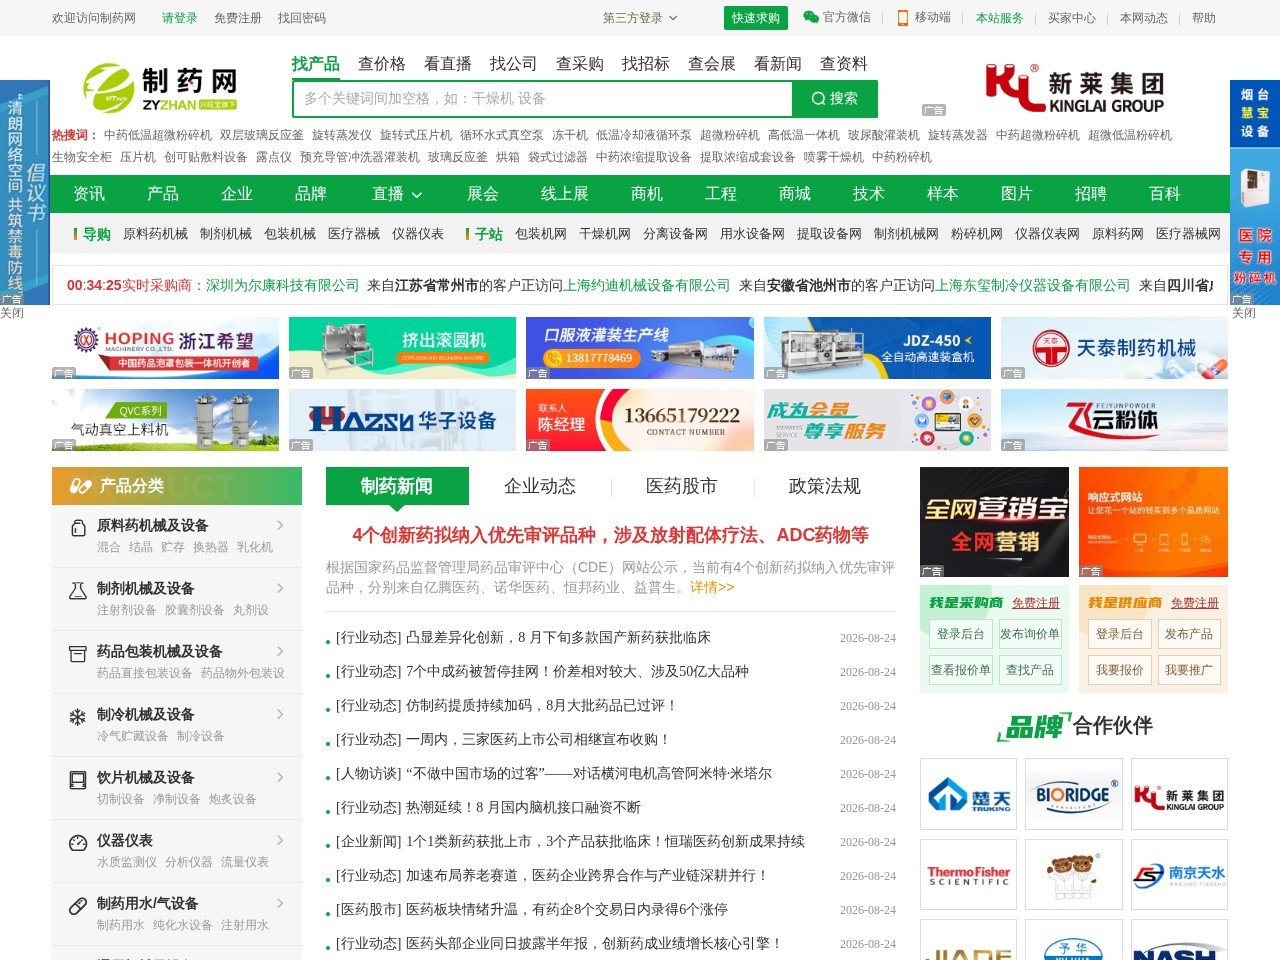Open the HOPING 浙江希望 banner ad
Screen dimensions: 1280x960
point(165,348)
